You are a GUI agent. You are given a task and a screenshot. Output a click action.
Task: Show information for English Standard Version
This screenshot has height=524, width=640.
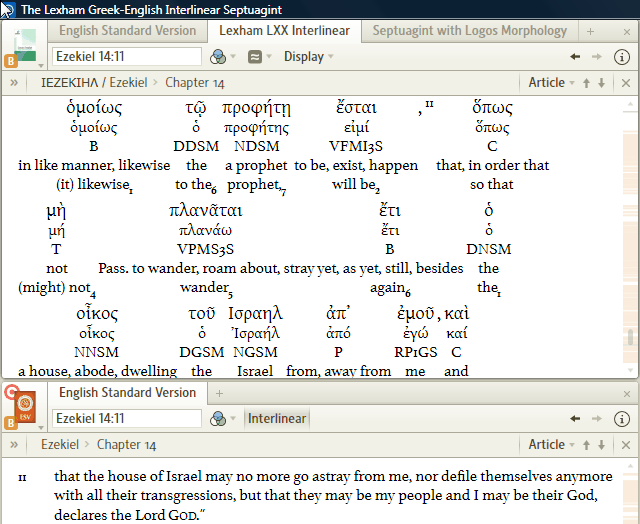pyautogui.click(x=622, y=419)
